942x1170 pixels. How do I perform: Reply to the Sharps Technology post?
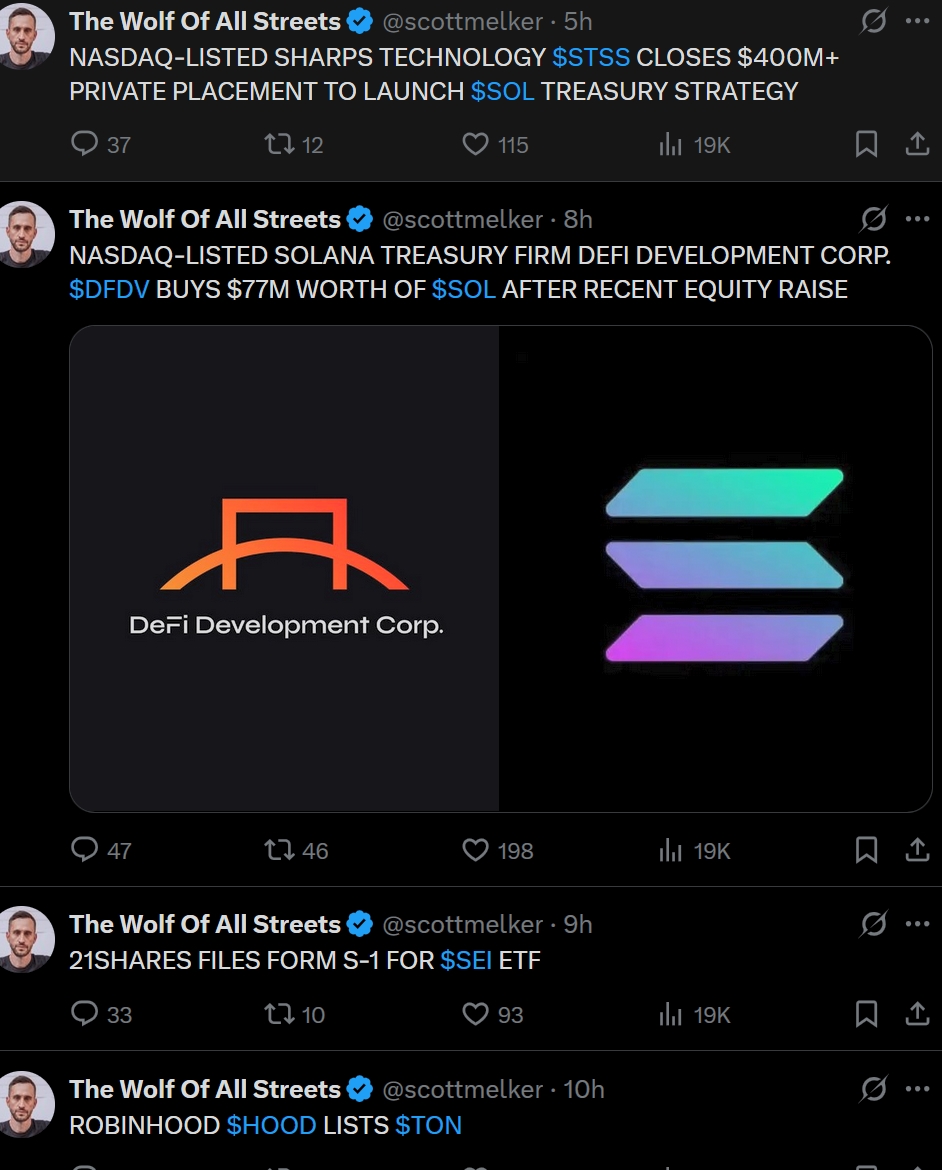pyautogui.click(x=85, y=145)
